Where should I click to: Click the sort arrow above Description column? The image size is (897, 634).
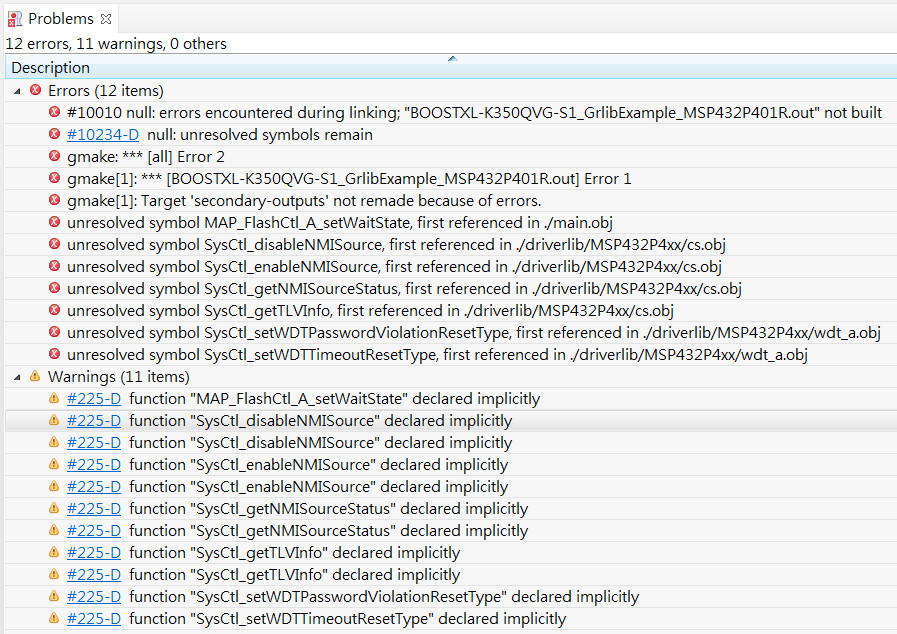pos(452,59)
